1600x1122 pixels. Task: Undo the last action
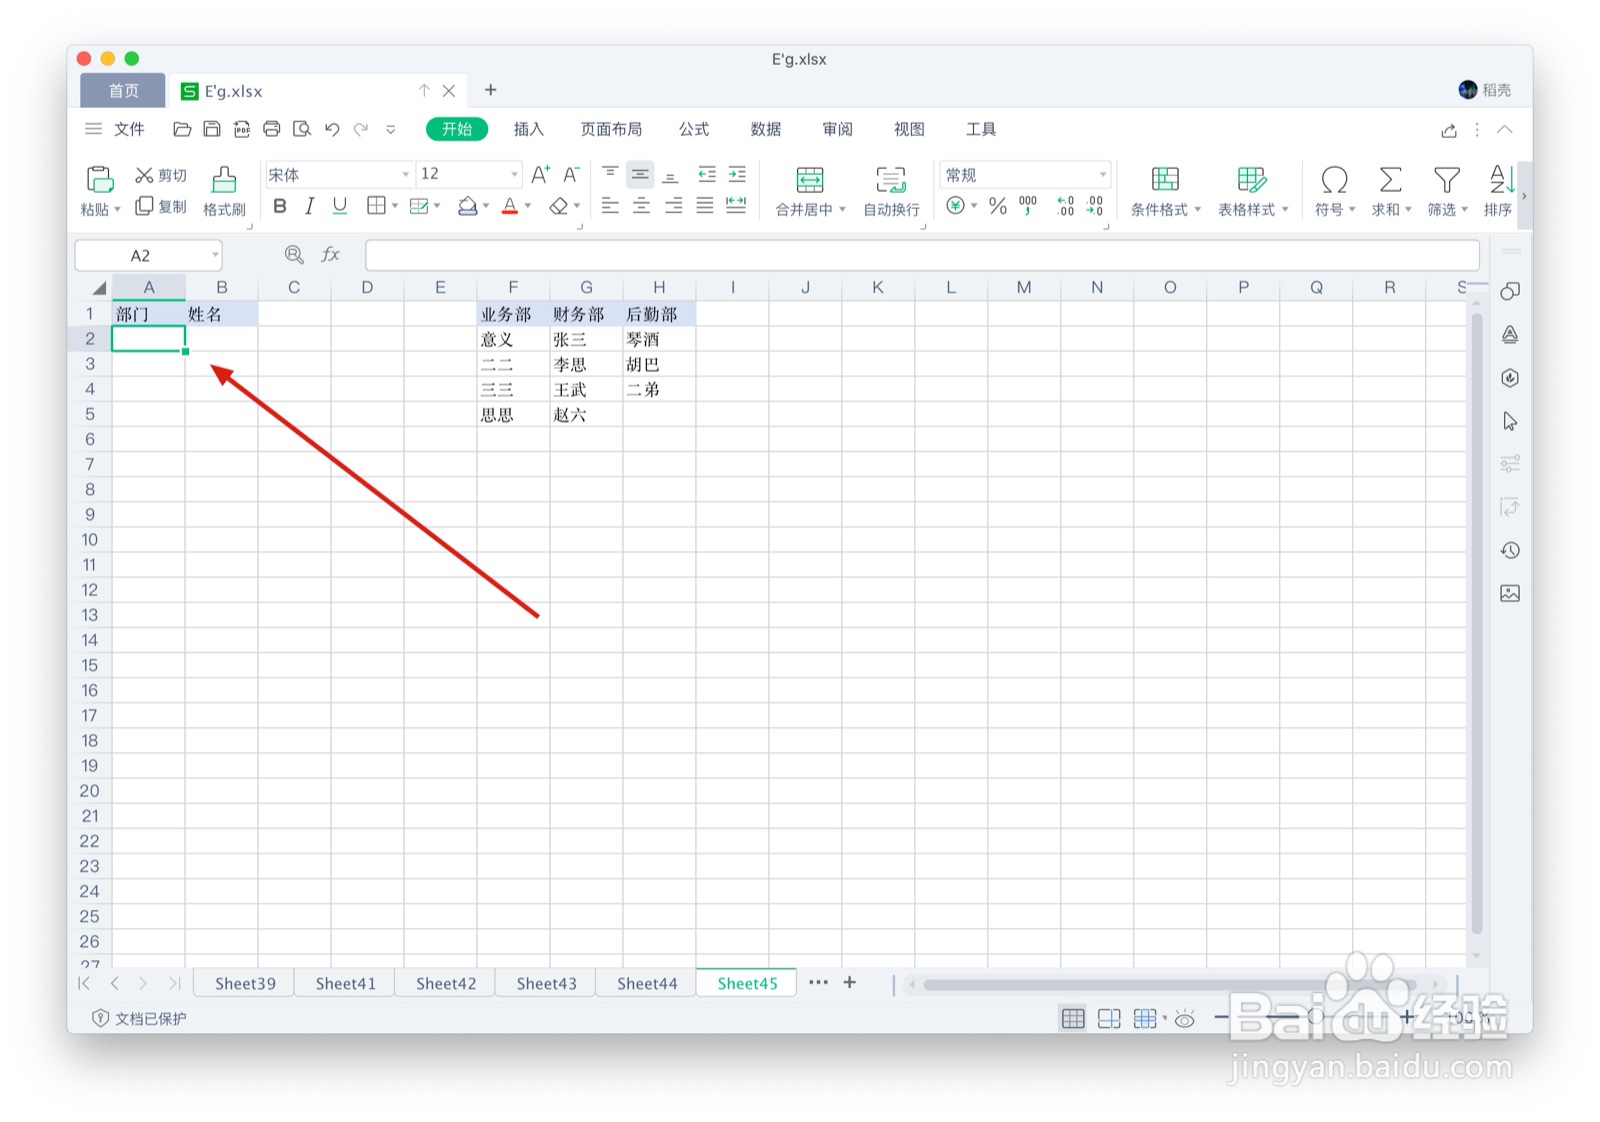point(332,129)
